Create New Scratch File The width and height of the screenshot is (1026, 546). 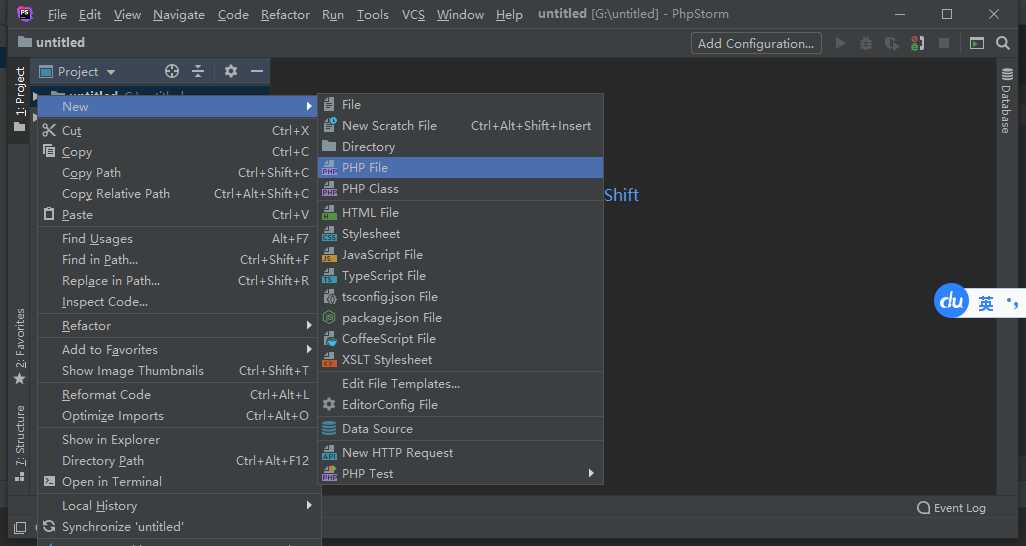(x=461, y=126)
